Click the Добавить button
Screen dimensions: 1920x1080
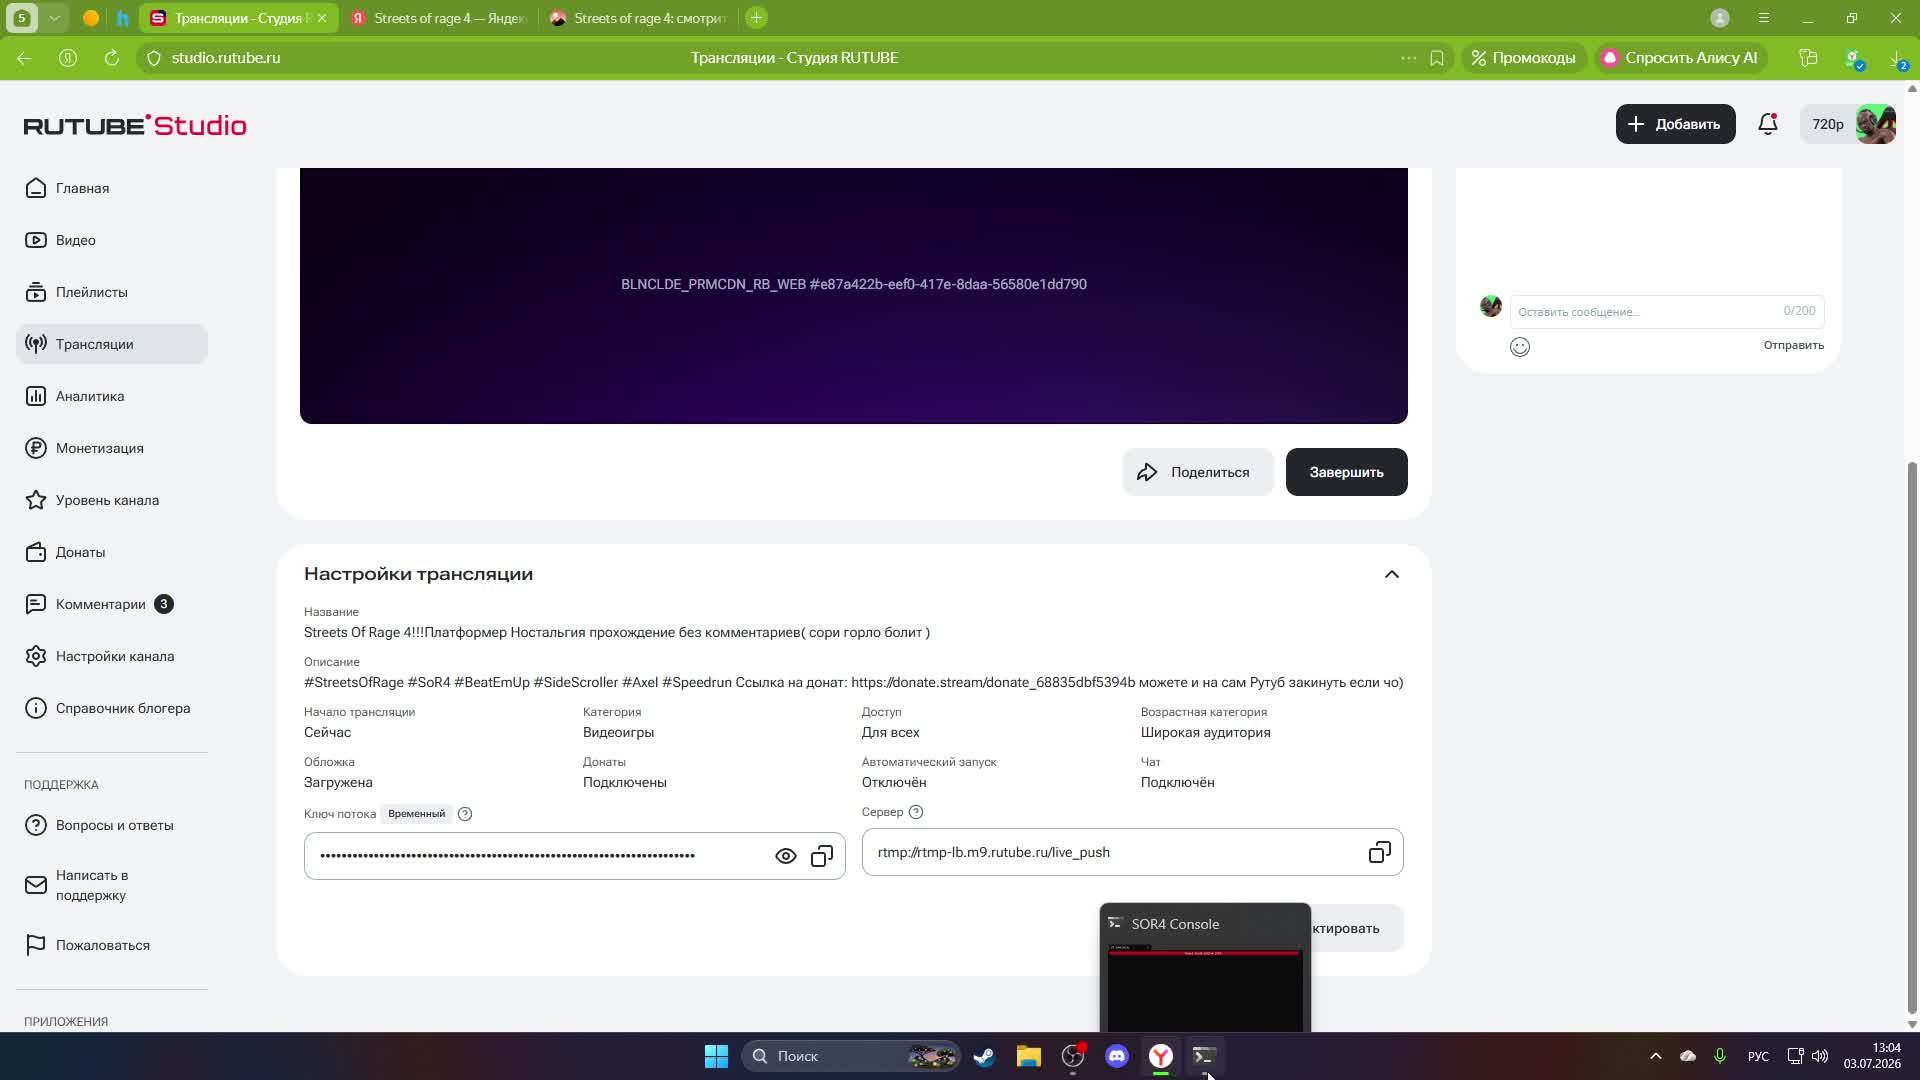[1675, 124]
